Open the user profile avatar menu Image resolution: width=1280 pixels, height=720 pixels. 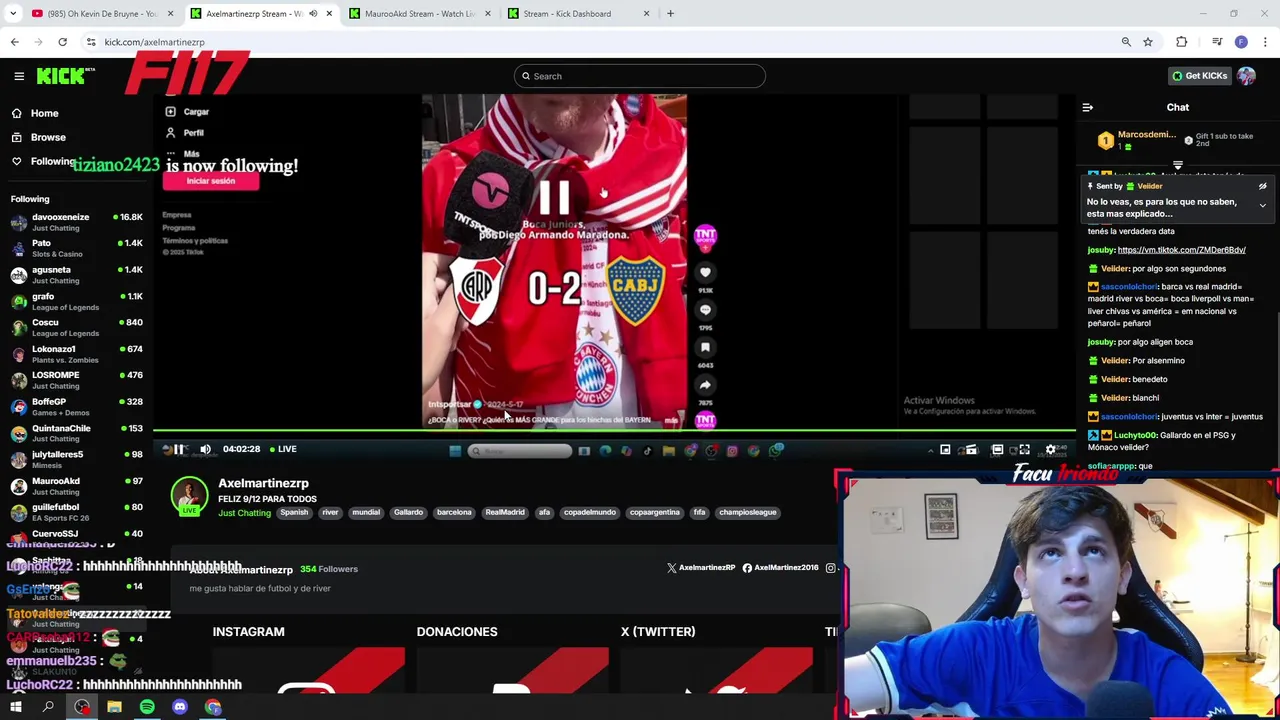[1247, 76]
